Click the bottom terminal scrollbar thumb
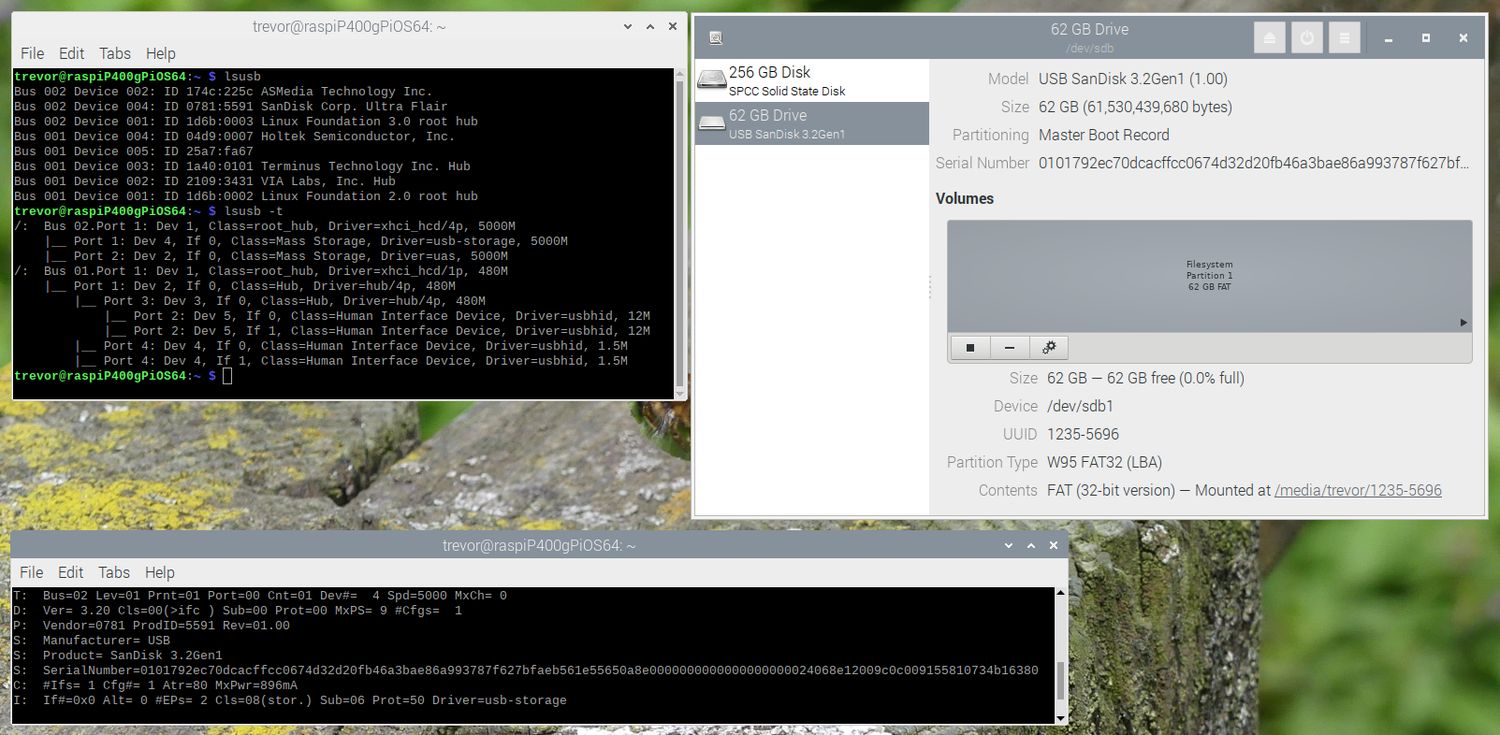Viewport: 1500px width, 735px height. 1060,681
